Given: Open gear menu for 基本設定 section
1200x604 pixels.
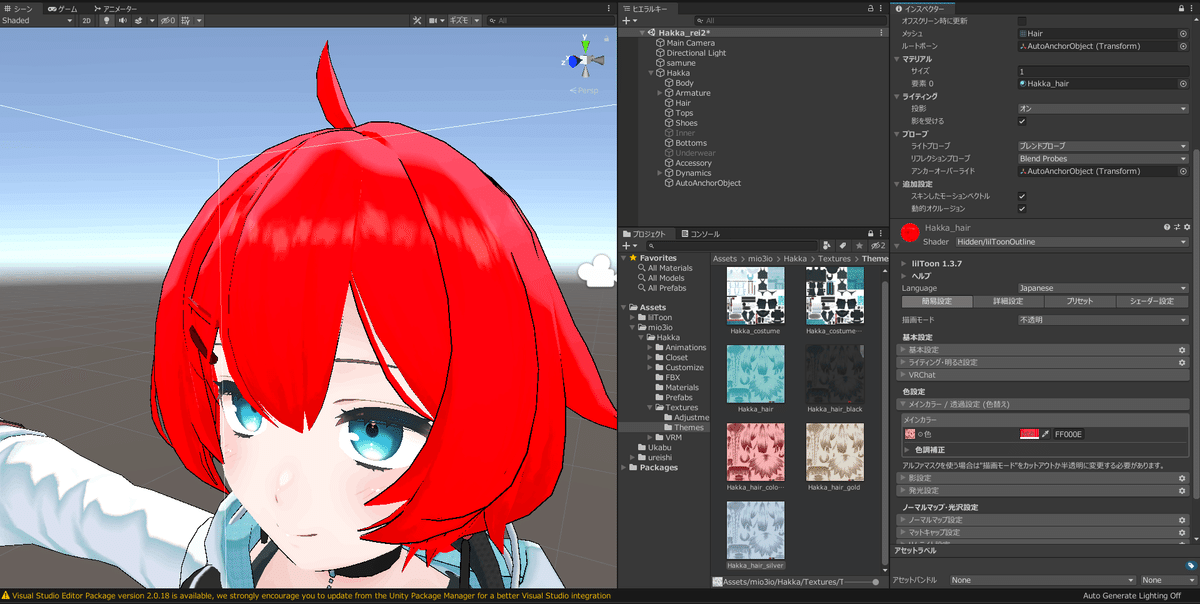Looking at the screenshot, I should [1181, 350].
